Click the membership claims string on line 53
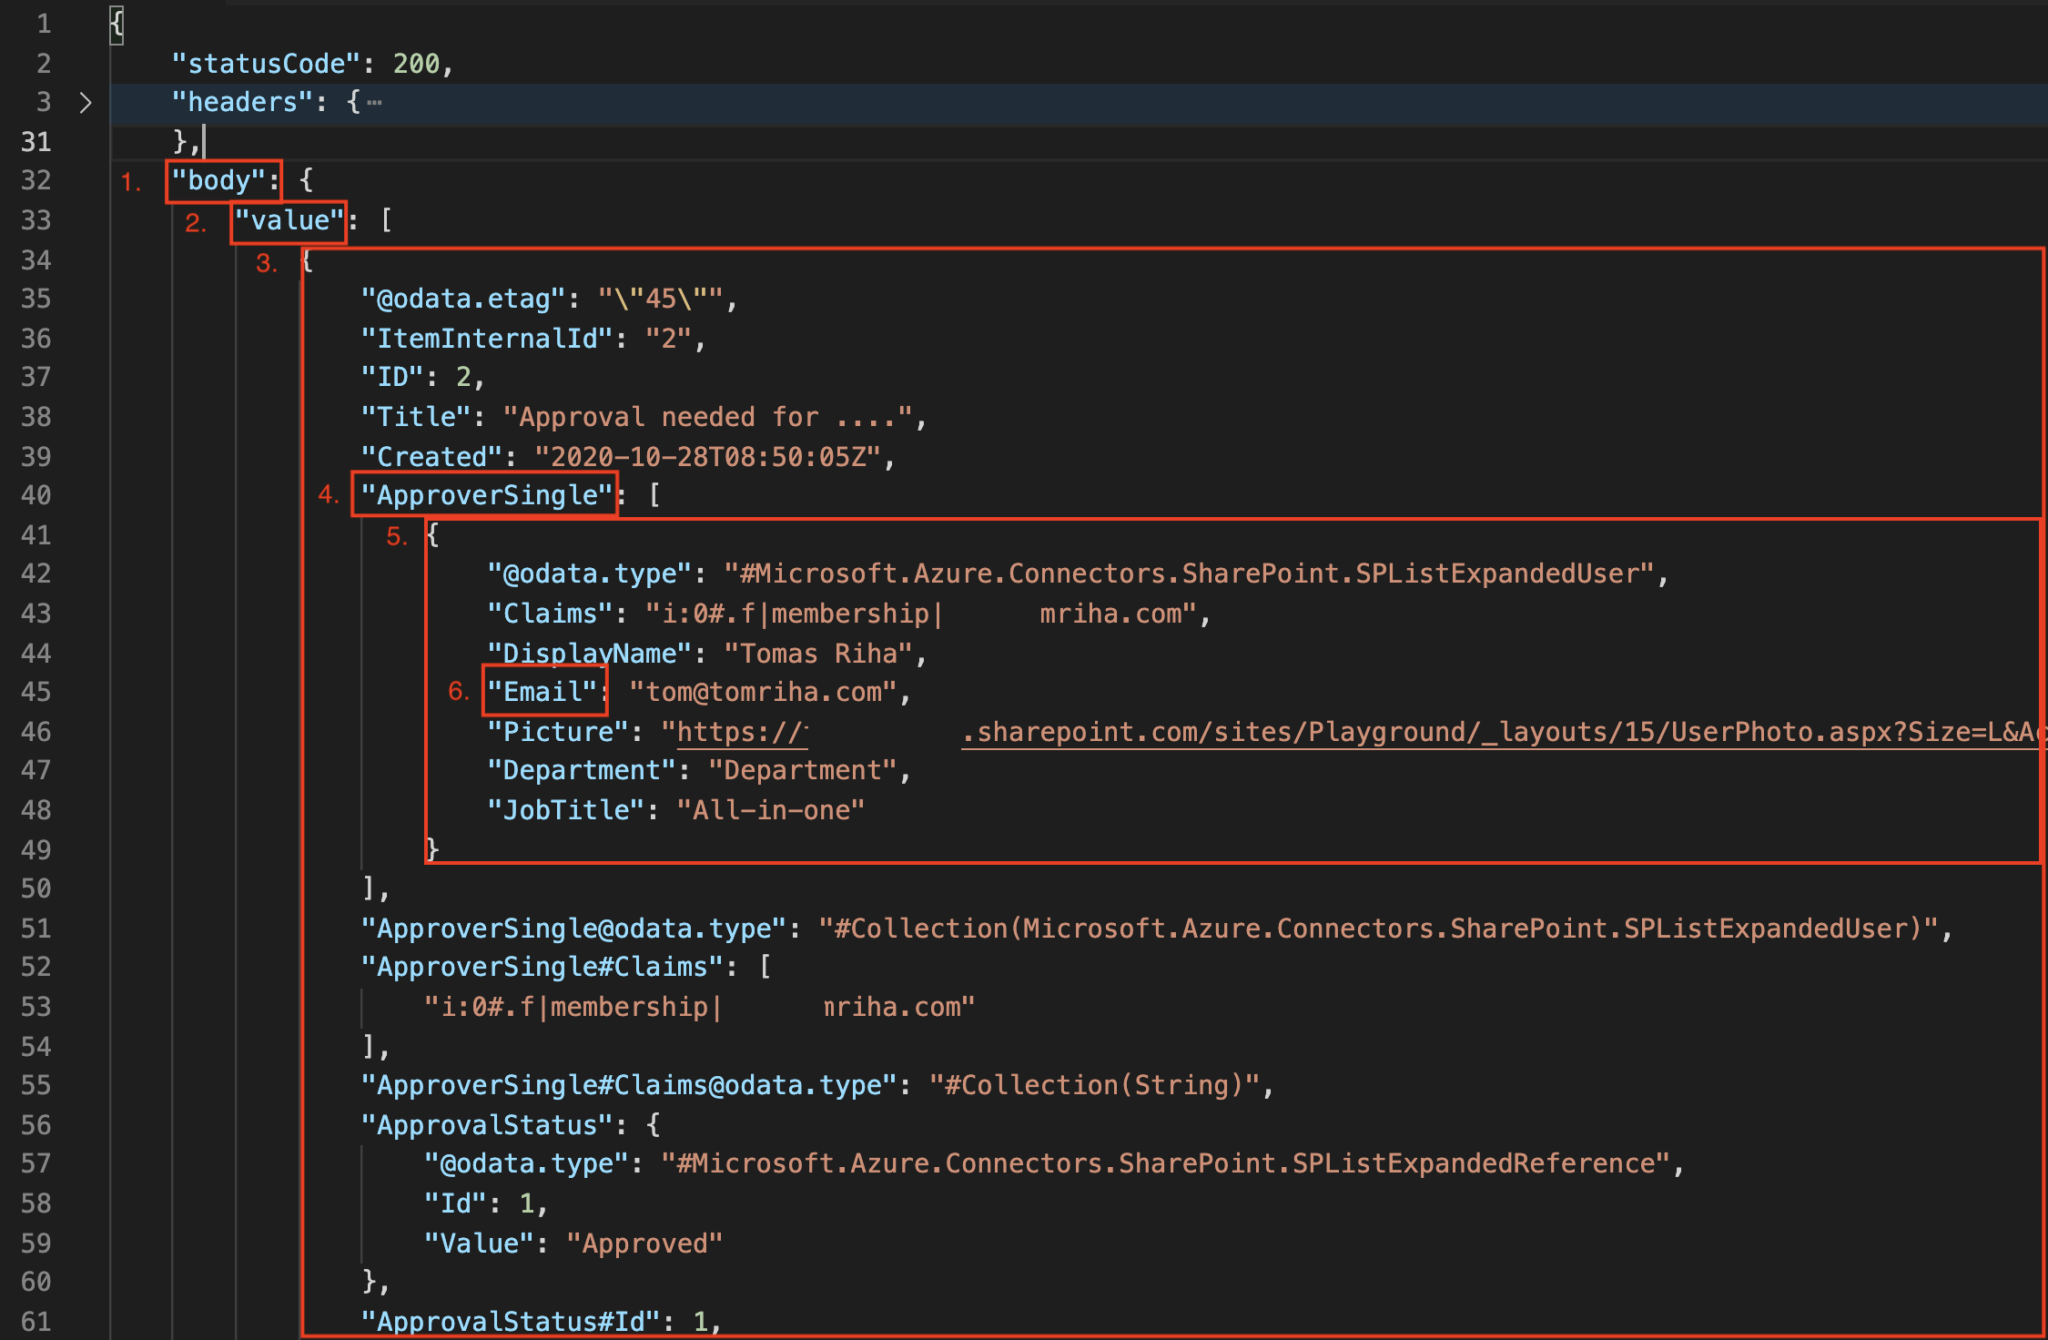The image size is (2048, 1340). (x=699, y=1007)
